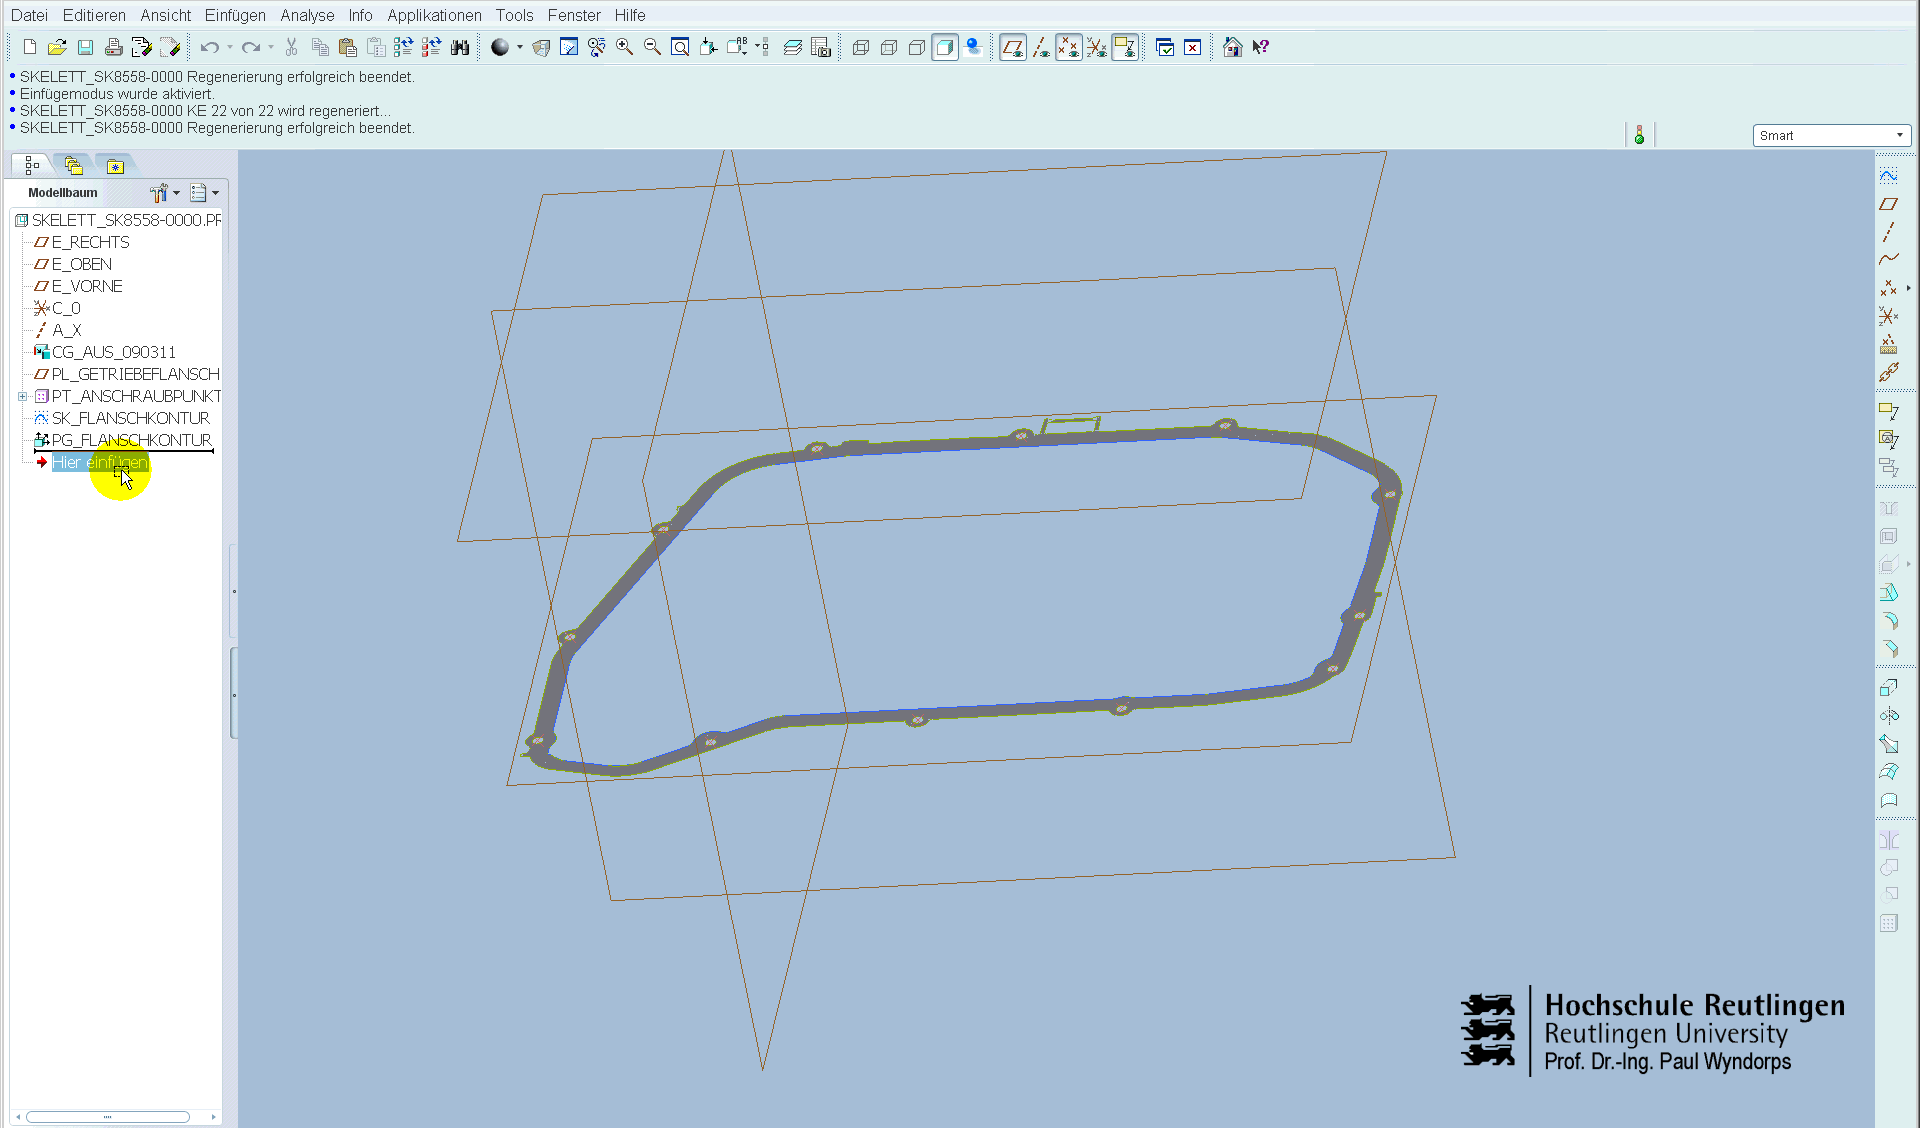This screenshot has width=1920, height=1128.
Task: Open the model tree Show dropdown
Action: click(205, 192)
